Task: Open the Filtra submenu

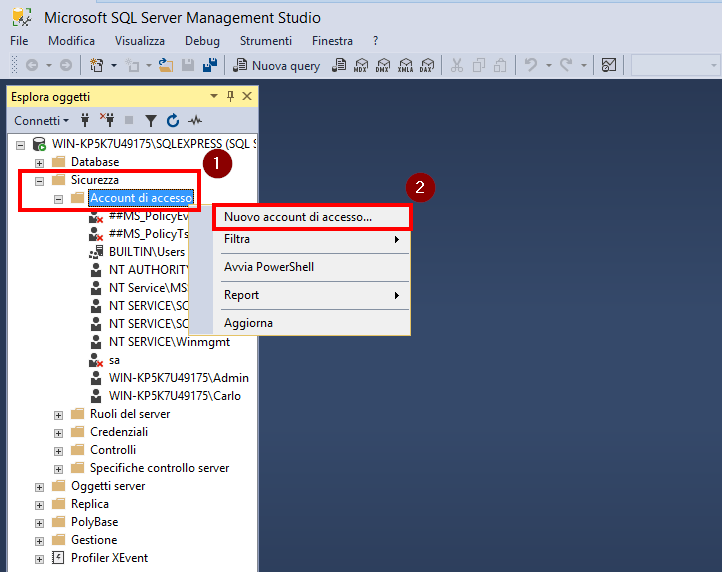Action: [x=312, y=239]
